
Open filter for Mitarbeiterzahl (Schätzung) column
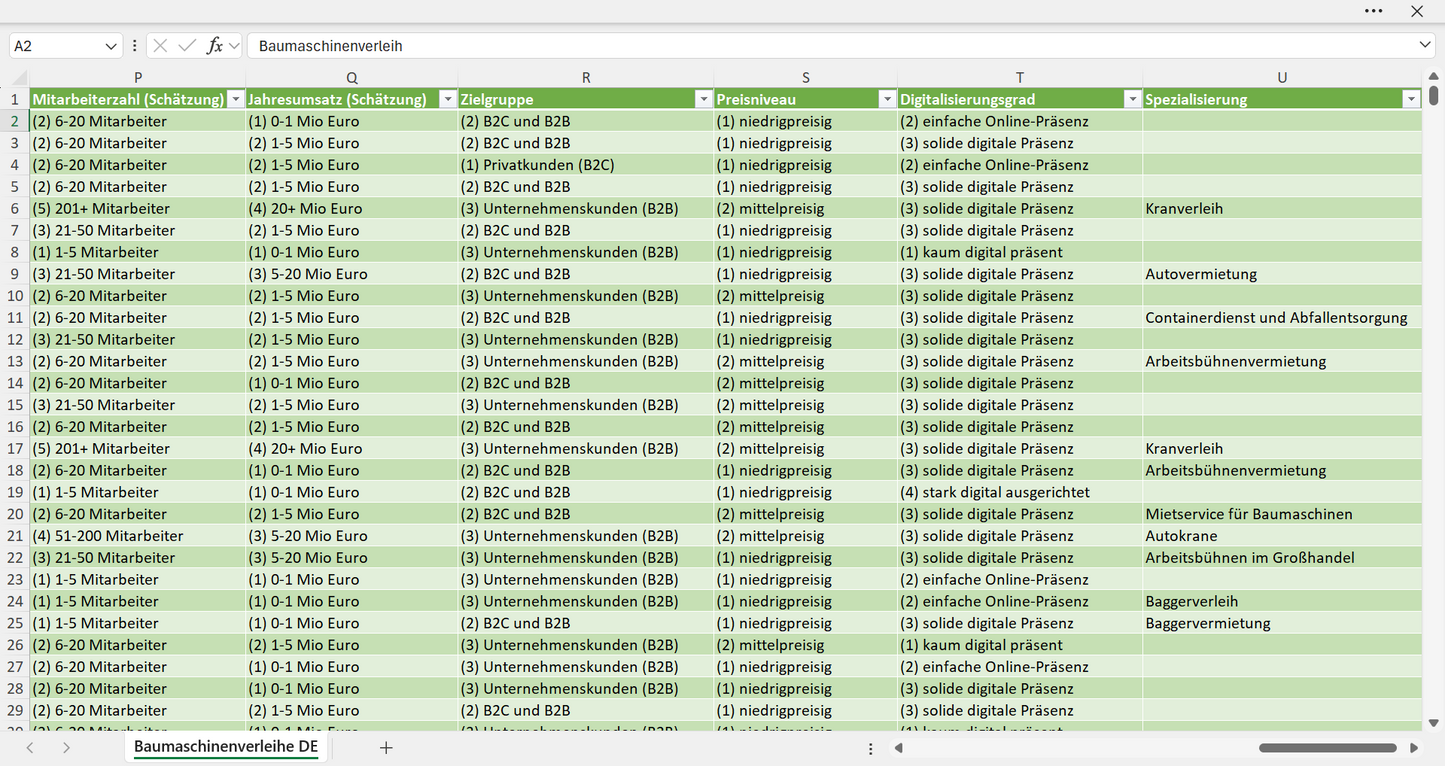[x=235, y=99]
